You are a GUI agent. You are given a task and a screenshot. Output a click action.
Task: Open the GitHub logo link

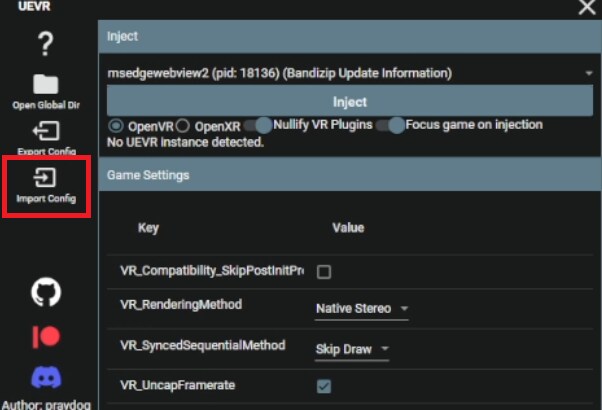click(46, 292)
